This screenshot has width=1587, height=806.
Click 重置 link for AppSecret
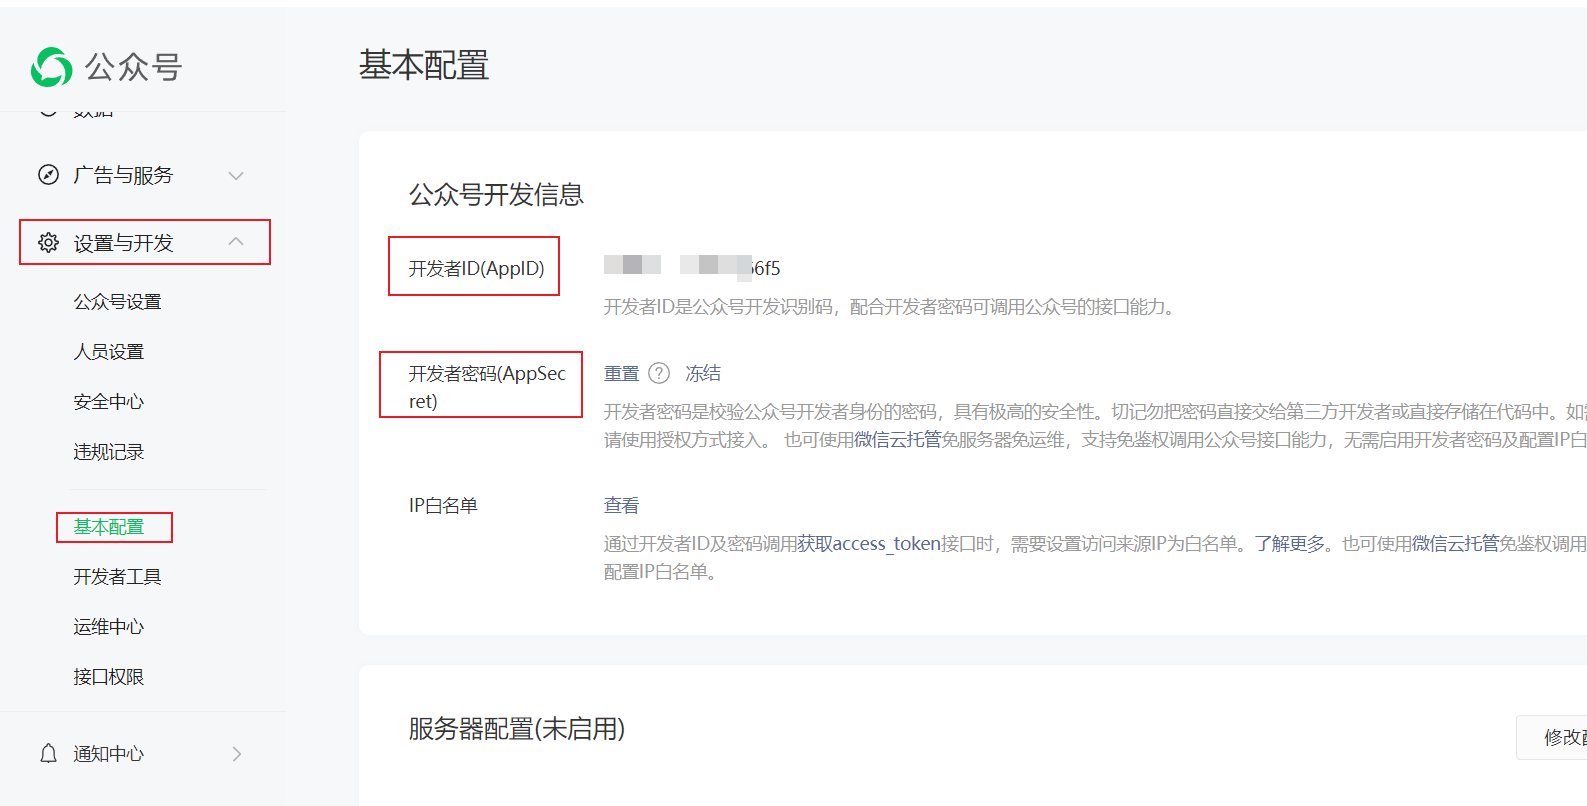click(621, 373)
